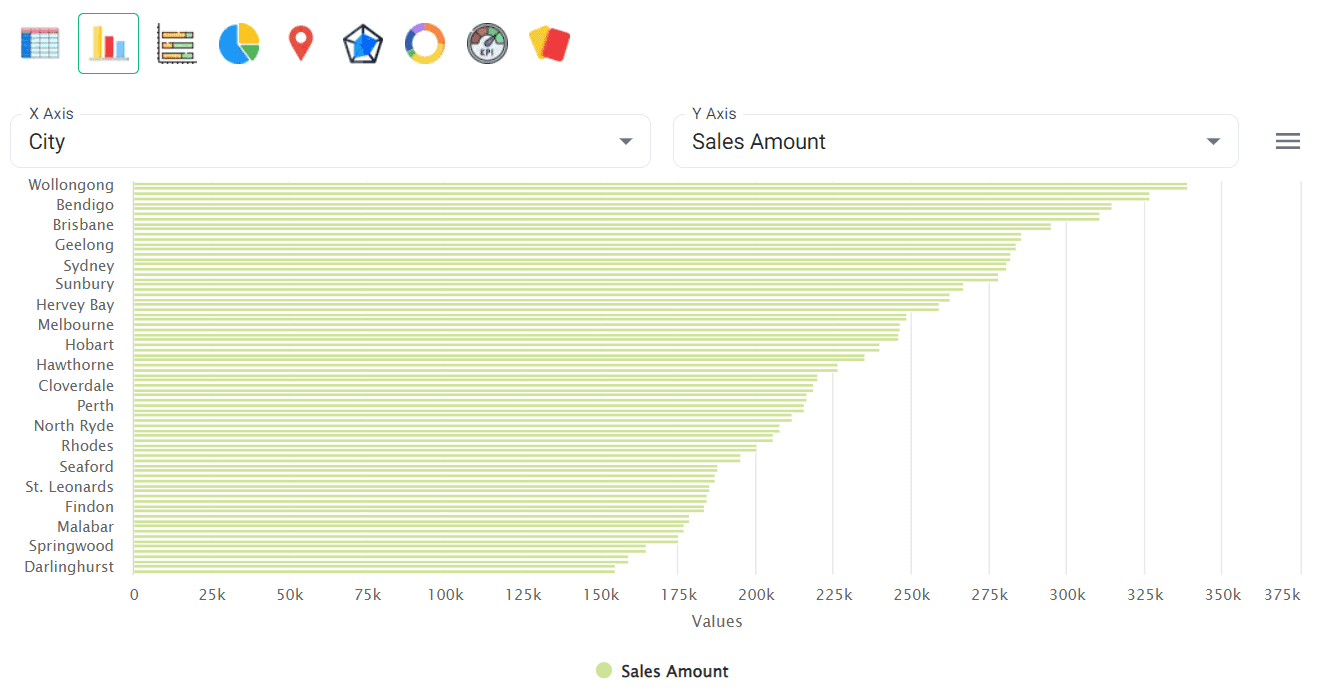
Task: Switch to the pie chart visualization
Action: click(x=238, y=43)
